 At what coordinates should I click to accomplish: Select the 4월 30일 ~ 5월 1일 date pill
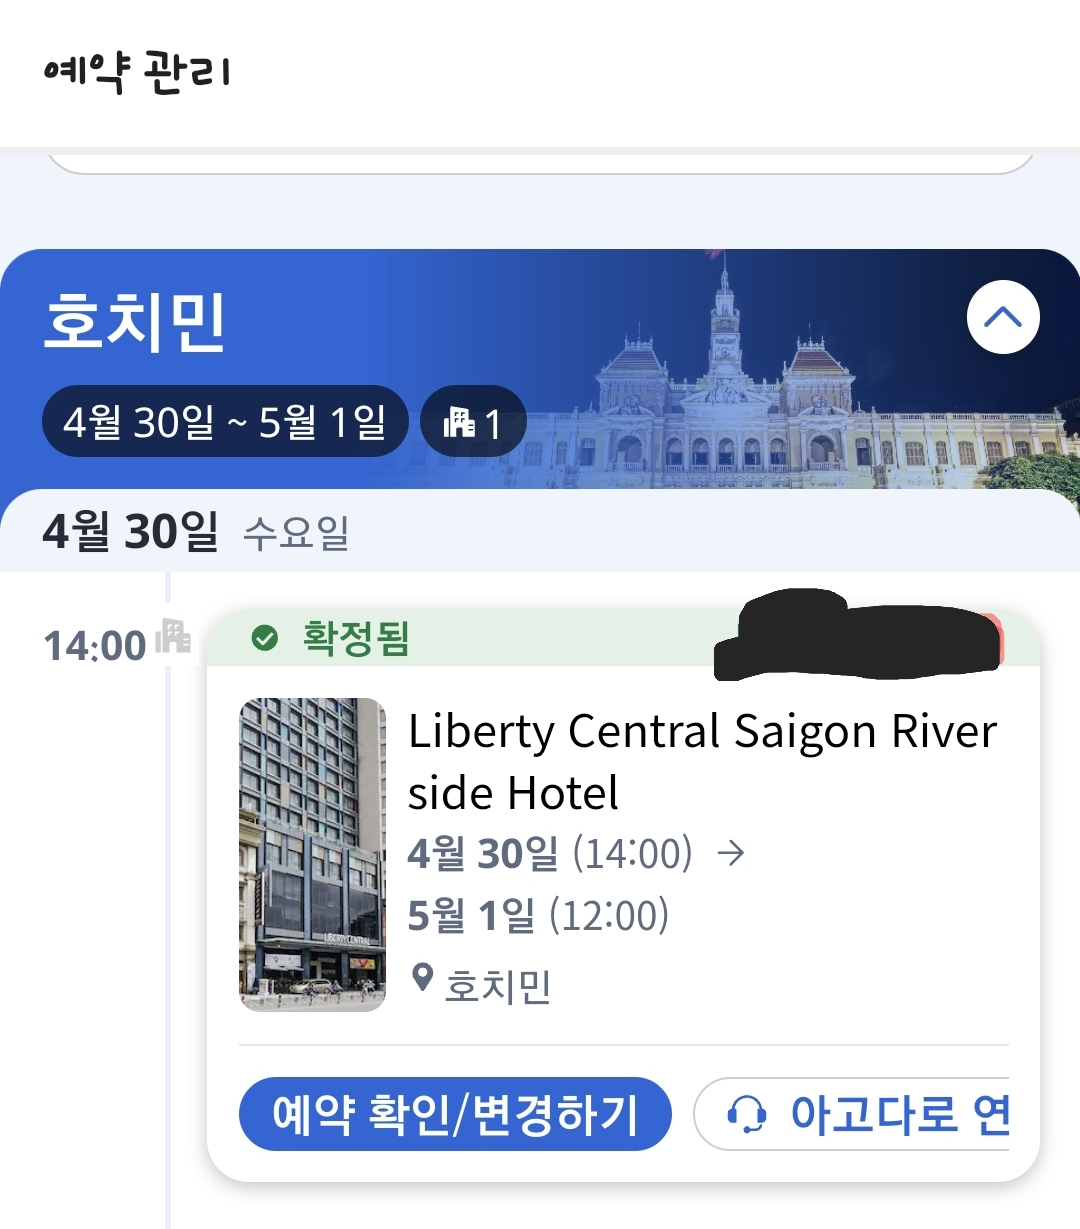(x=225, y=422)
